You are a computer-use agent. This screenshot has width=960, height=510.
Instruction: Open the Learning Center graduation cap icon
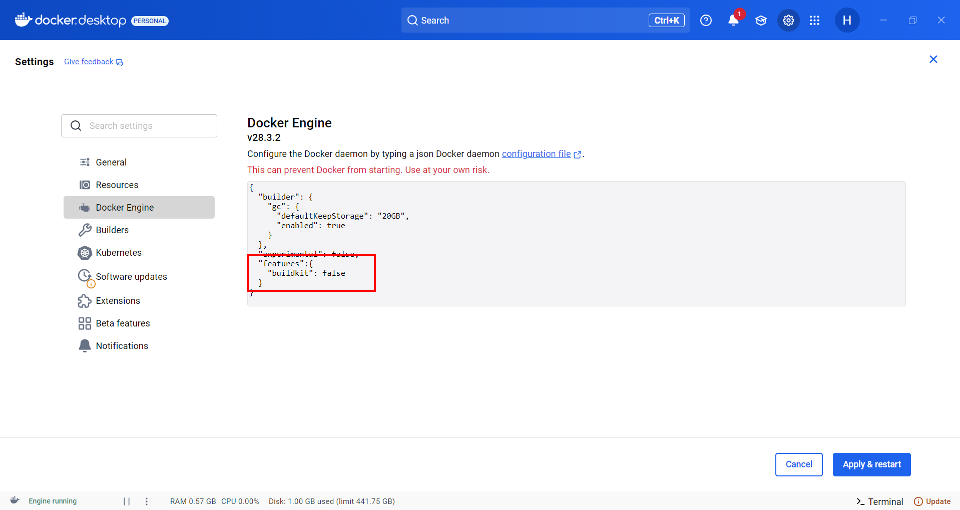(x=761, y=20)
